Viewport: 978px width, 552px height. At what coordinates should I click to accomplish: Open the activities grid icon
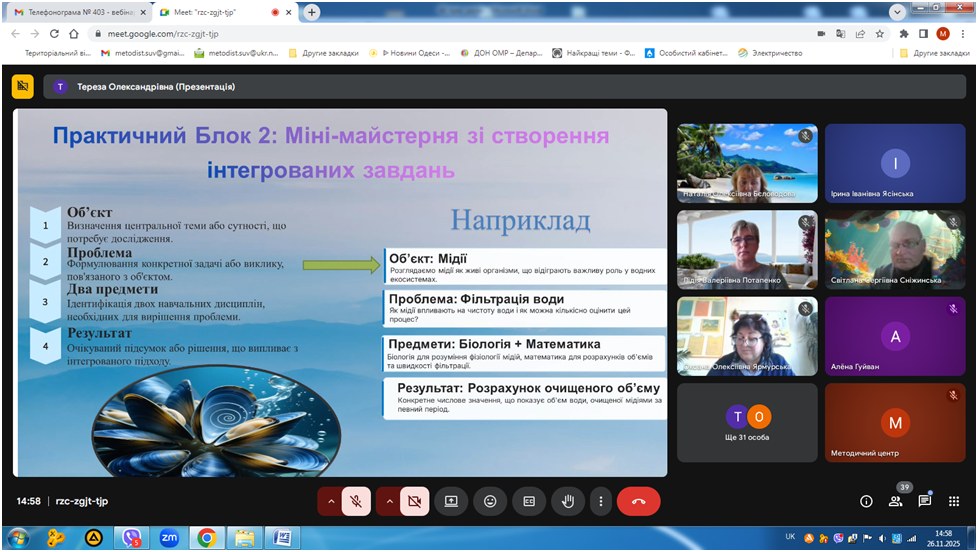click(954, 501)
